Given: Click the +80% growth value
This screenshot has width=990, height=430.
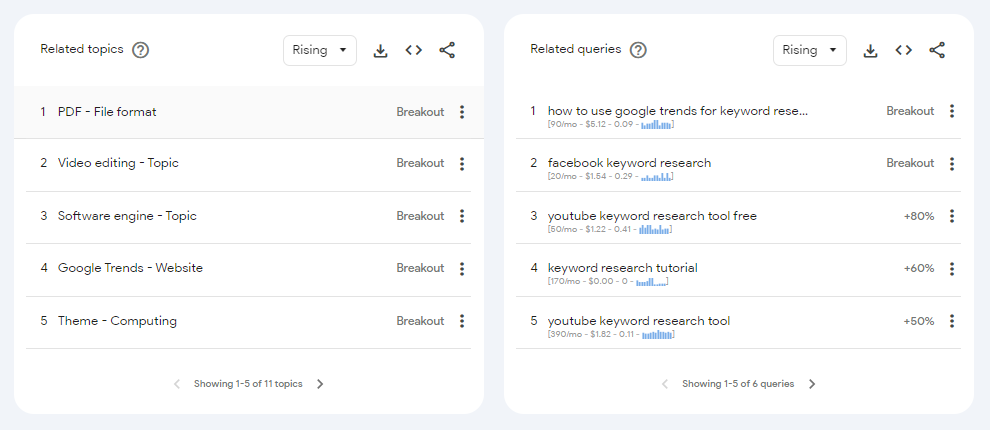Looking at the screenshot, I should coord(919,216).
